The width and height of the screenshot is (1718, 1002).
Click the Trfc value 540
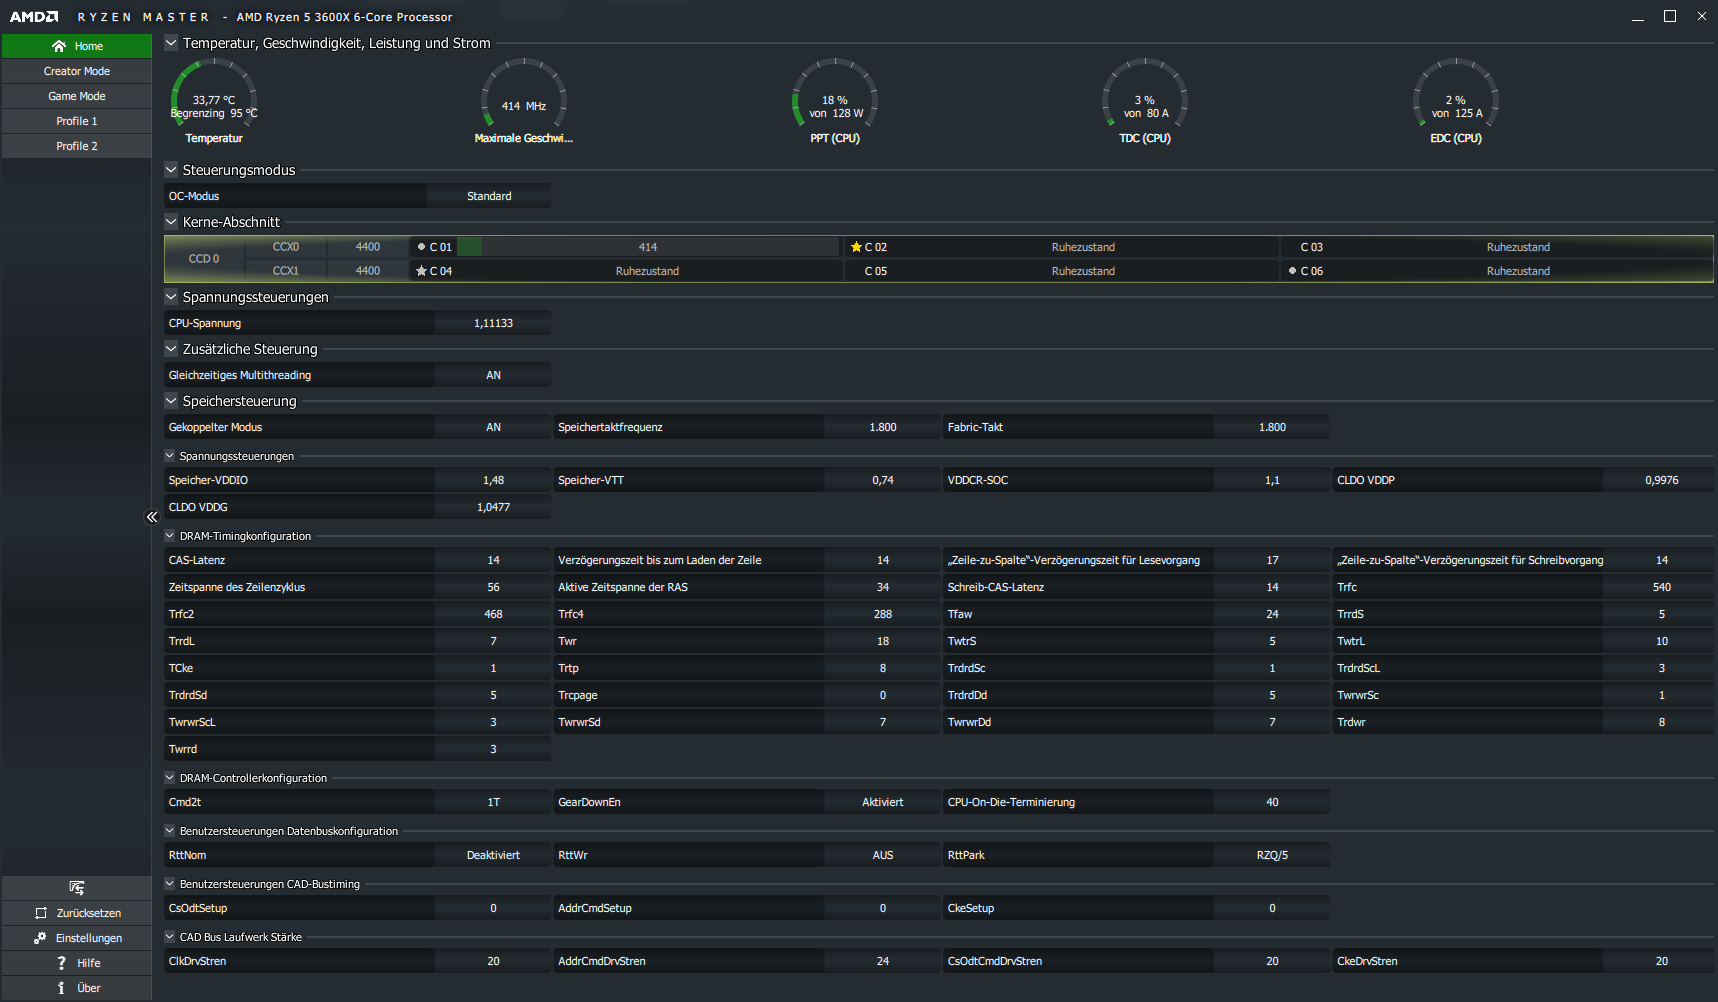(x=1661, y=587)
